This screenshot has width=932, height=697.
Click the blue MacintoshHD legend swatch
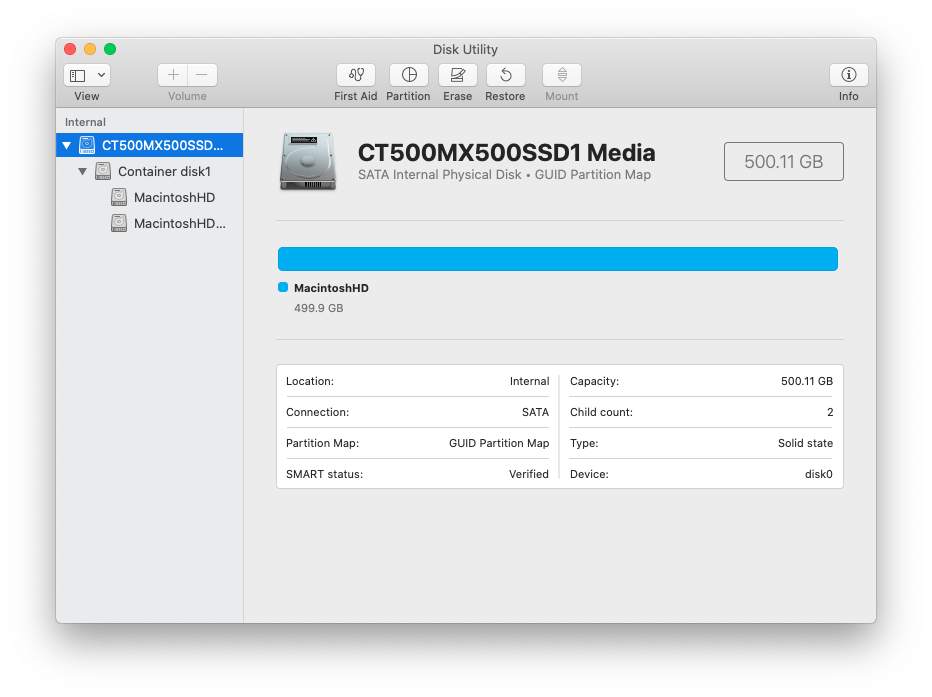283,288
